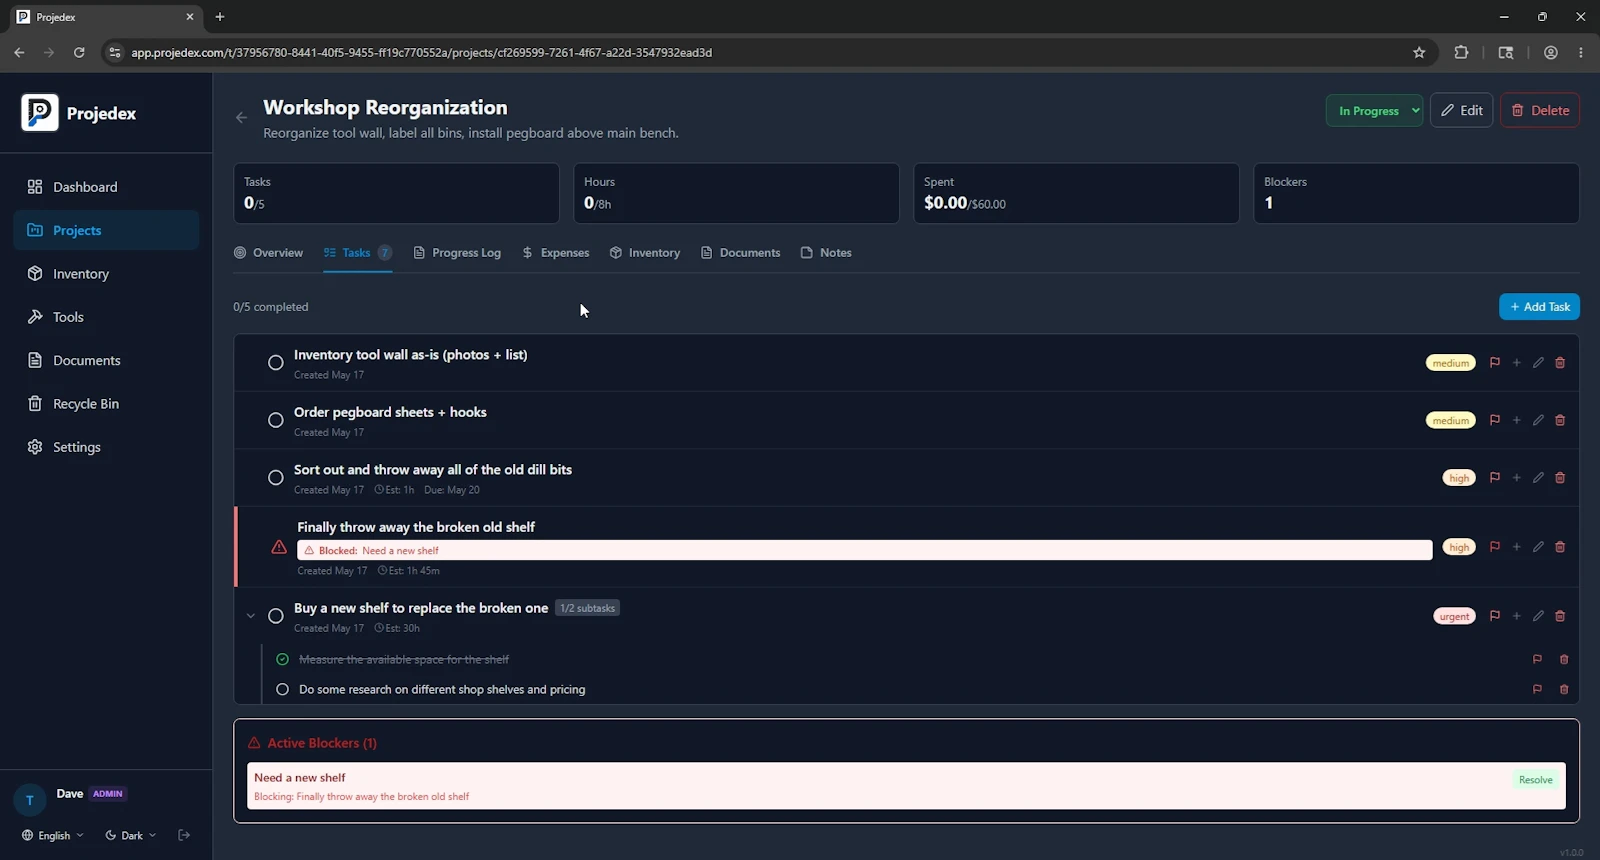Go to Dashboard in sidebar
This screenshot has height=860, width=1600.
(106, 187)
